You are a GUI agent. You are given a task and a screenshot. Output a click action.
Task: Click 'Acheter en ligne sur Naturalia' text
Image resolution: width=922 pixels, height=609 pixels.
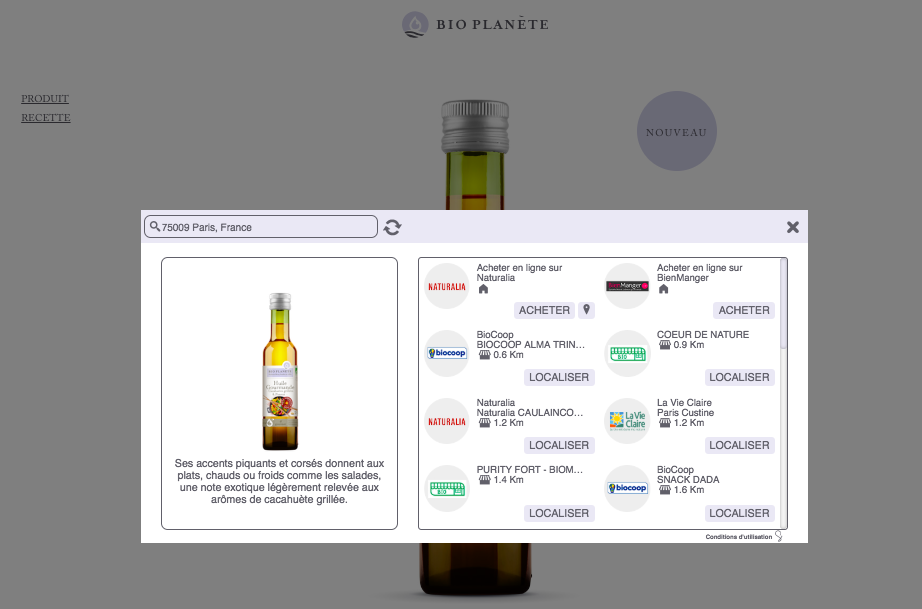[x=519, y=273]
